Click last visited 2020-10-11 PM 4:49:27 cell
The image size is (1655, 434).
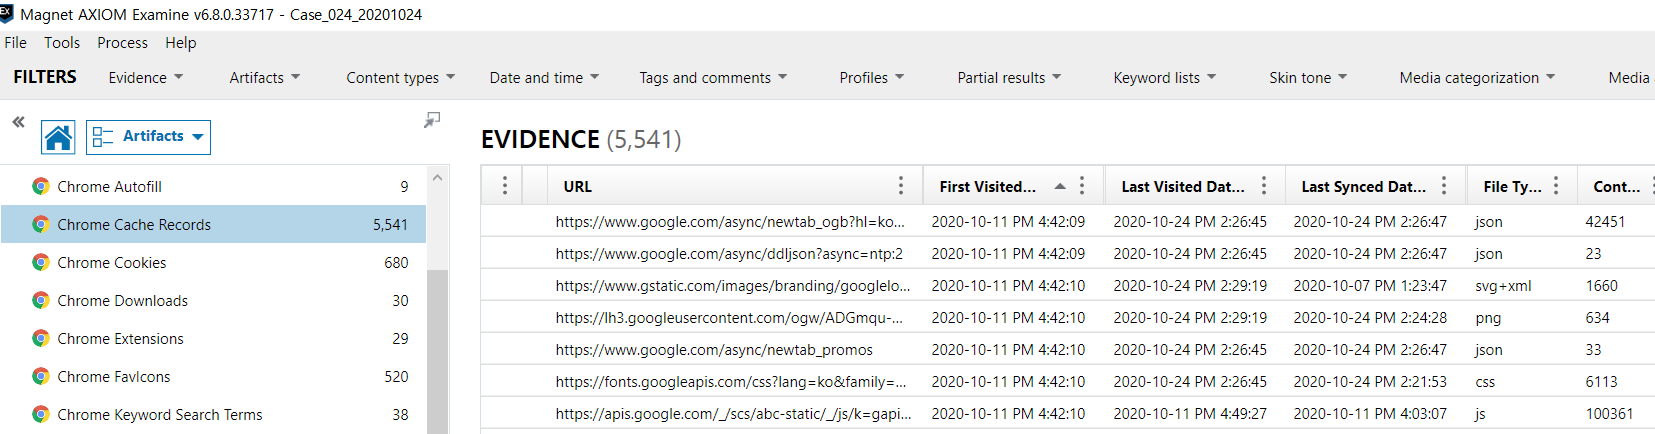pos(1190,413)
